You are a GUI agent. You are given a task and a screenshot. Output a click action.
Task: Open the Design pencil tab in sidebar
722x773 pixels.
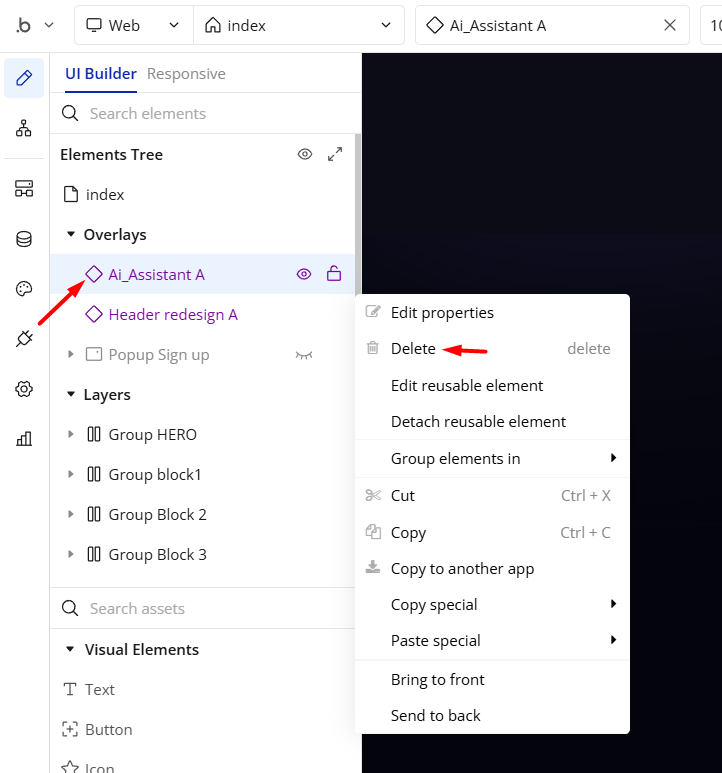click(24, 78)
